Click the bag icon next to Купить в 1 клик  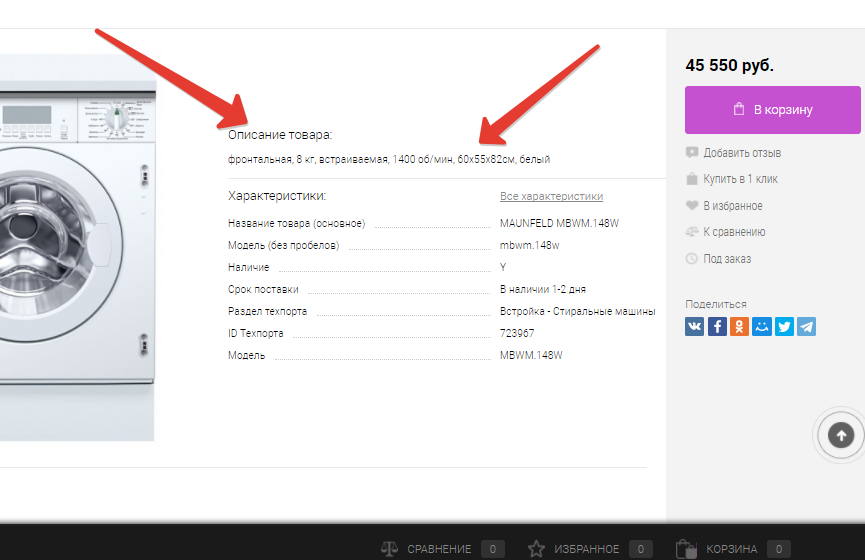(x=692, y=179)
